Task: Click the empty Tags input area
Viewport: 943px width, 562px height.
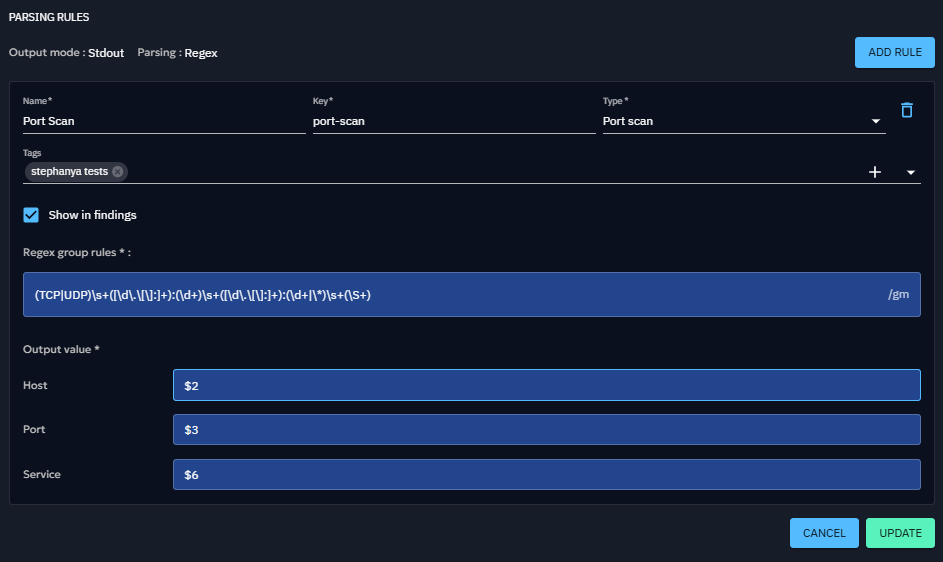Action: click(490, 172)
